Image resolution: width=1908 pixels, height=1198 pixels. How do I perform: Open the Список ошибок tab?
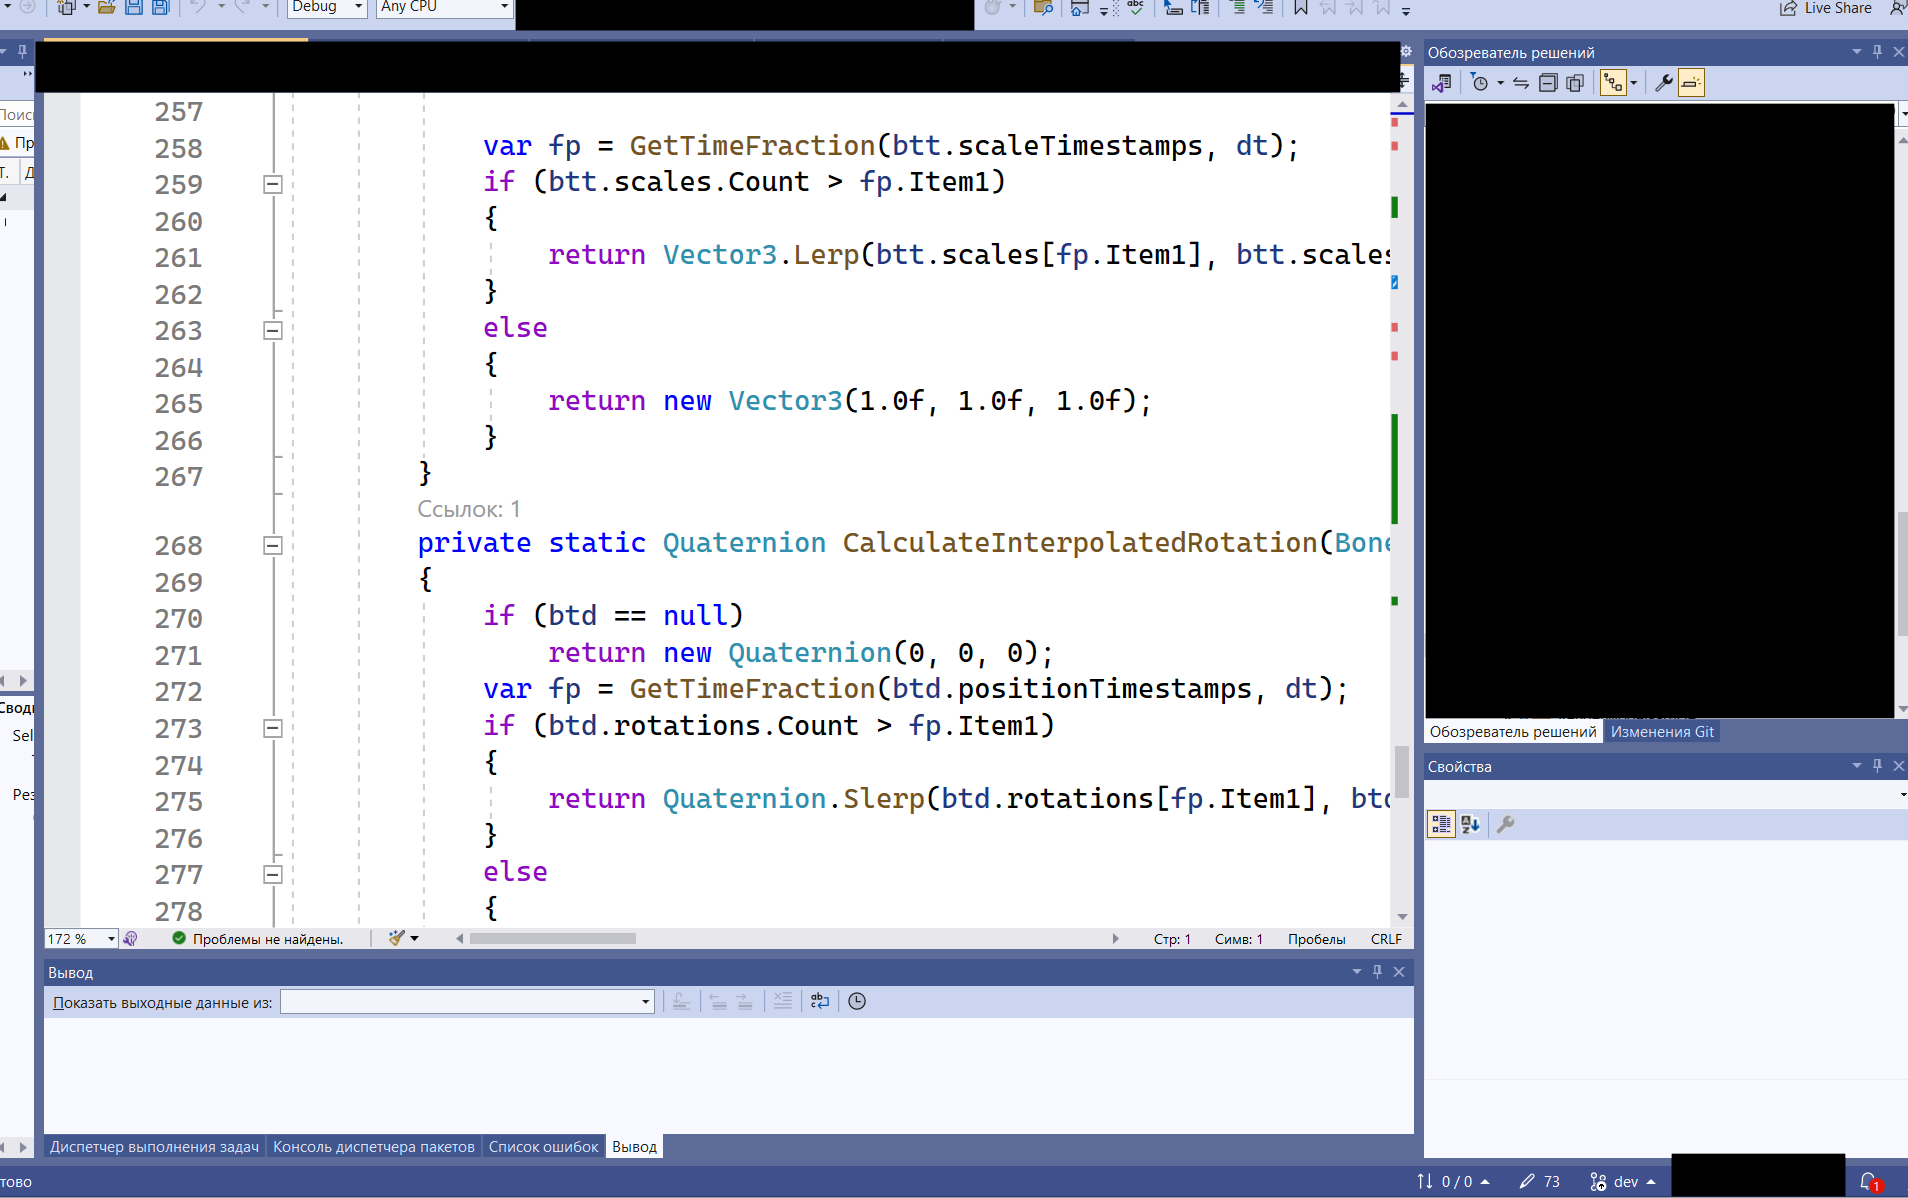pos(543,1147)
